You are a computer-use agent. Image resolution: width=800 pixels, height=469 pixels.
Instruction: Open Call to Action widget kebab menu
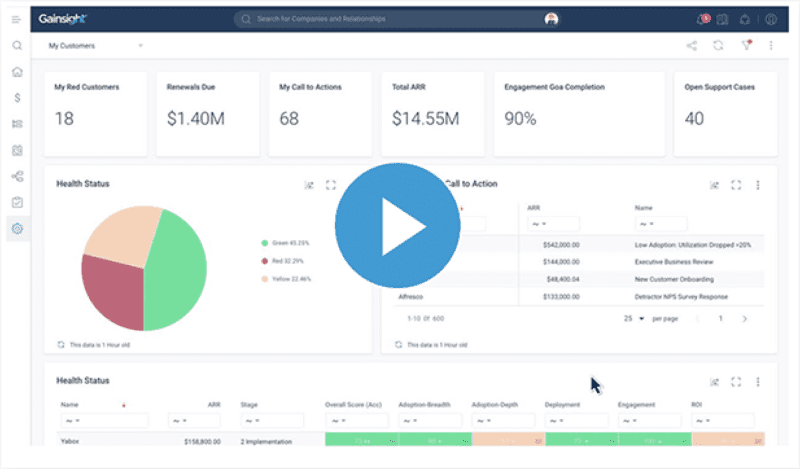pyautogui.click(x=758, y=185)
